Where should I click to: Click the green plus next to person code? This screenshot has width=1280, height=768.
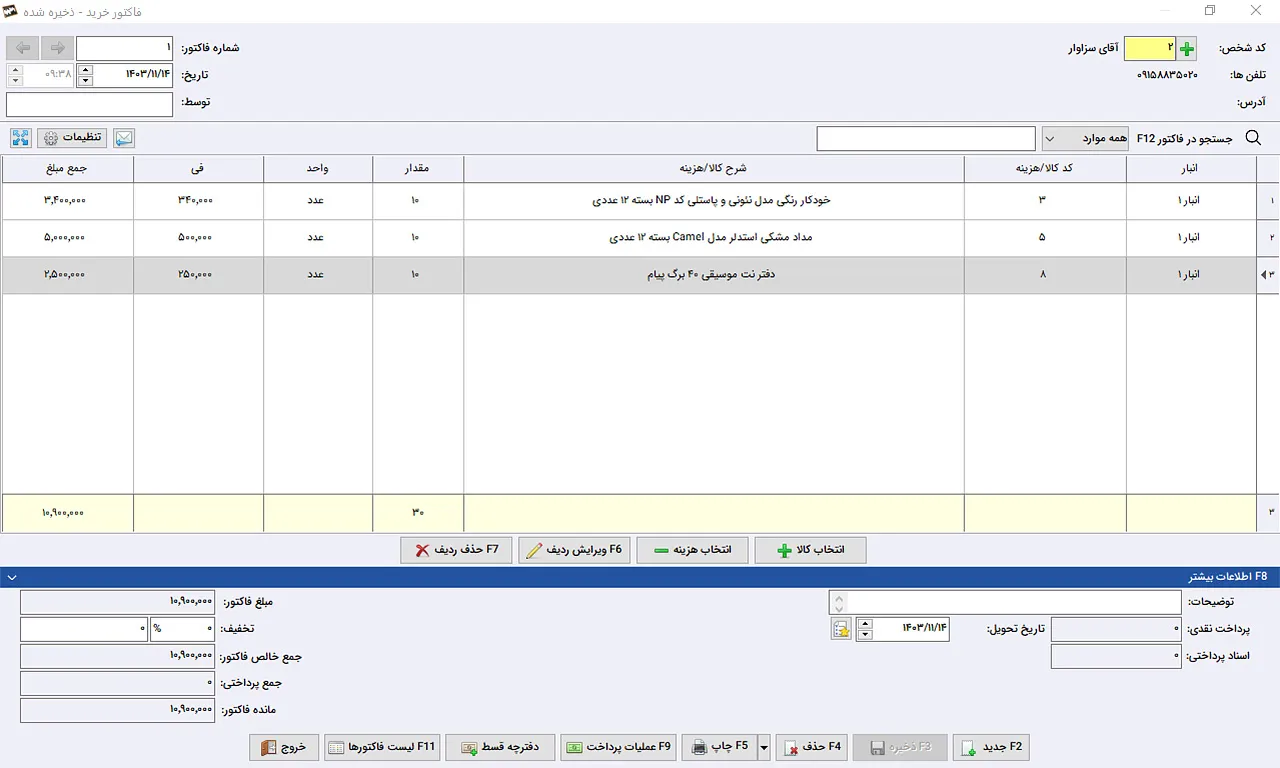[1187, 48]
